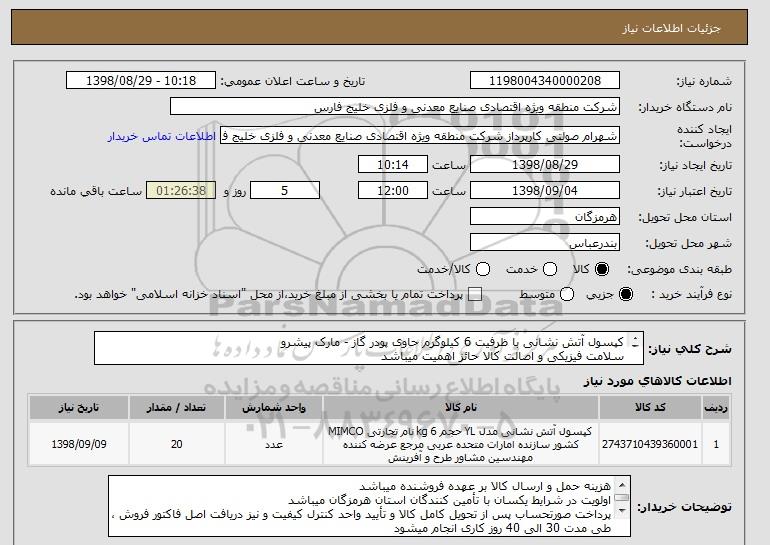
Task: Click the توضیحات خریدار text area
Action: pyautogui.click(x=369, y=506)
